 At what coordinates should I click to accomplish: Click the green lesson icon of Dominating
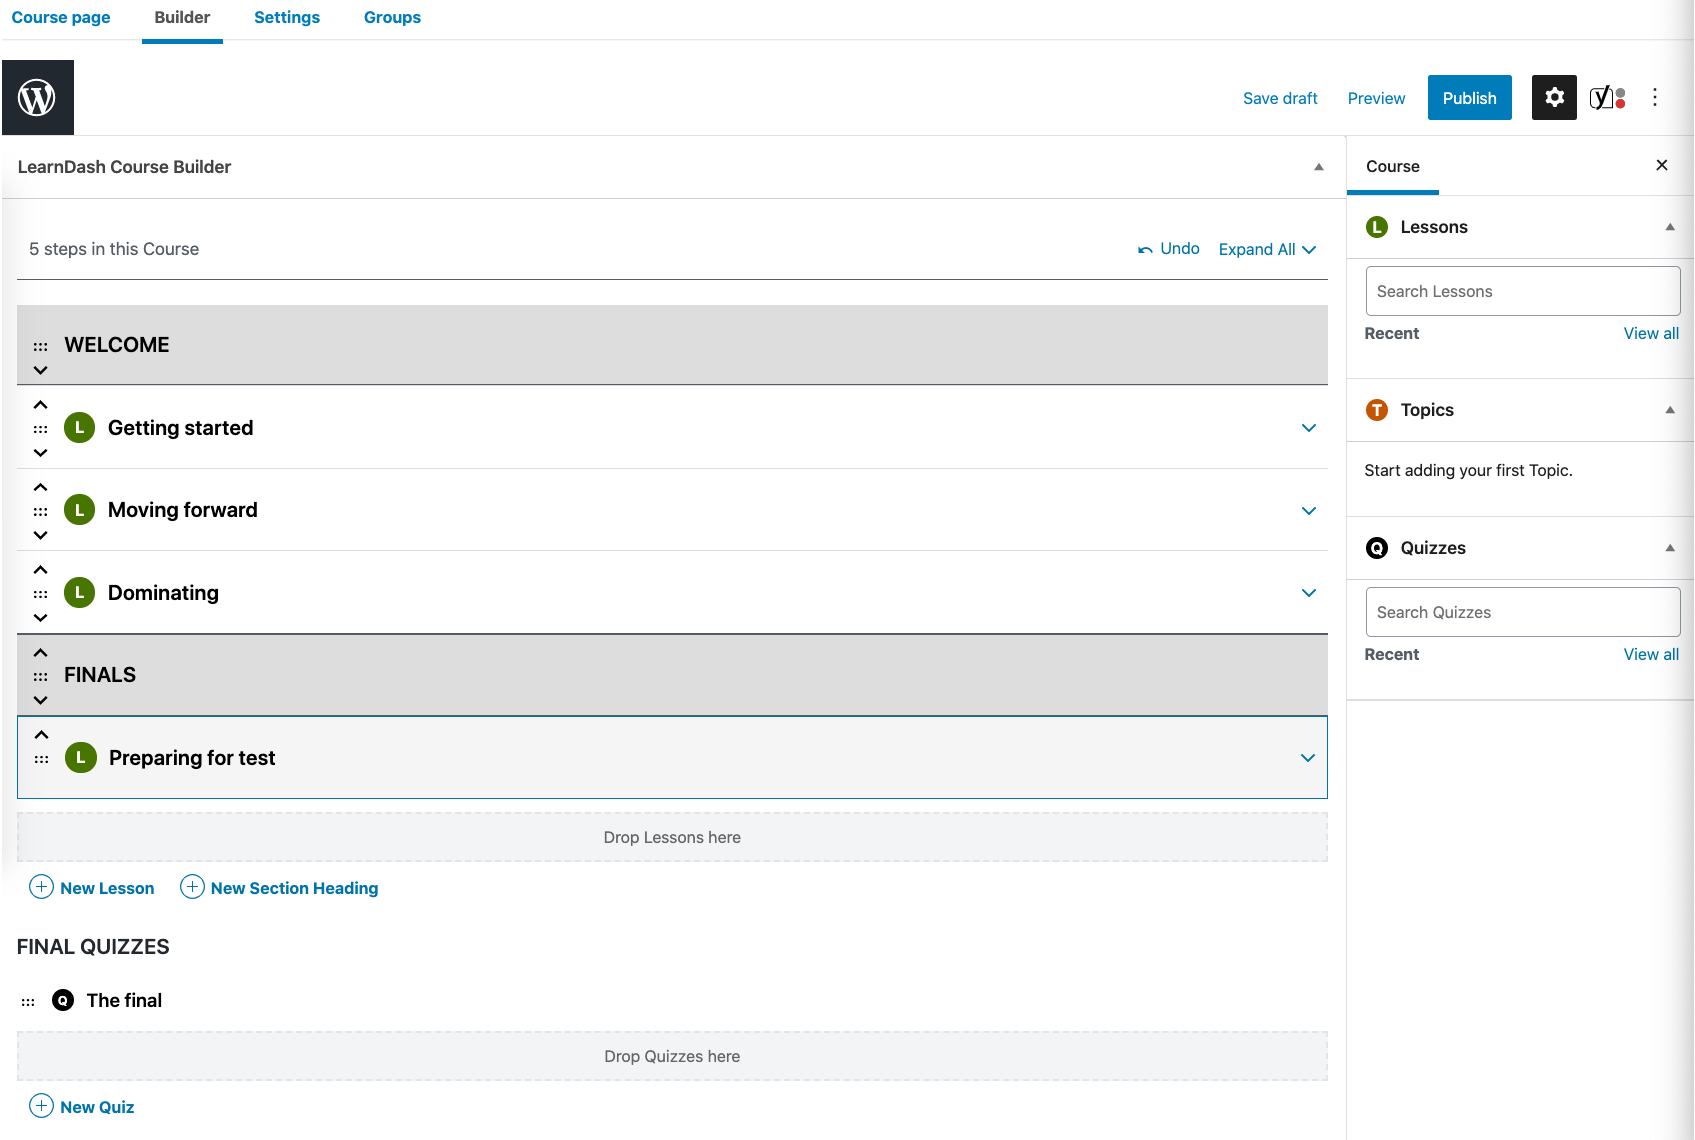tap(80, 593)
